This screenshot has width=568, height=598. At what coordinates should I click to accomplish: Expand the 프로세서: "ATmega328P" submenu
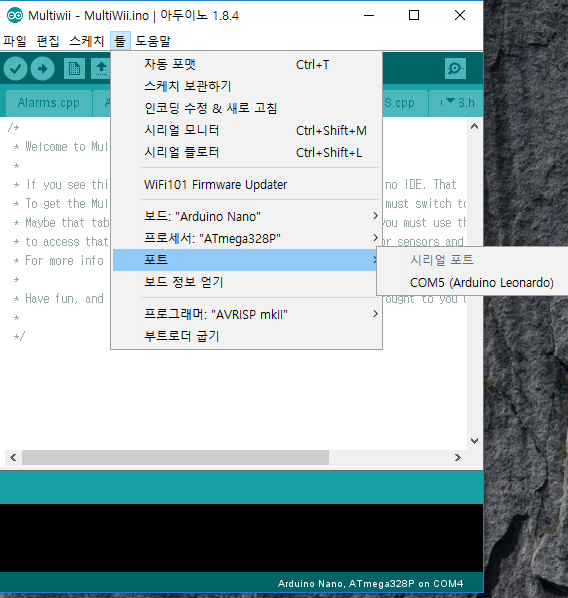point(246,238)
